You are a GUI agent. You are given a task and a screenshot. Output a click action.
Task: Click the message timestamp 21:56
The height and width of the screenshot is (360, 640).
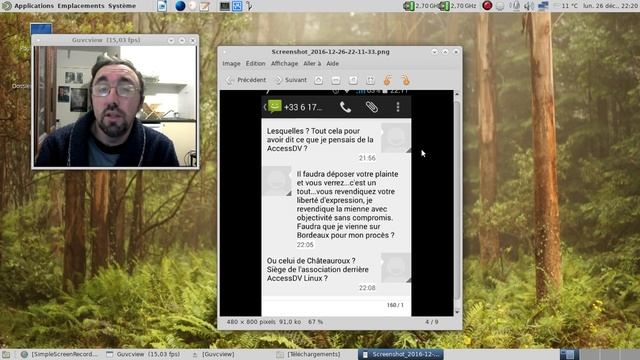coord(367,158)
